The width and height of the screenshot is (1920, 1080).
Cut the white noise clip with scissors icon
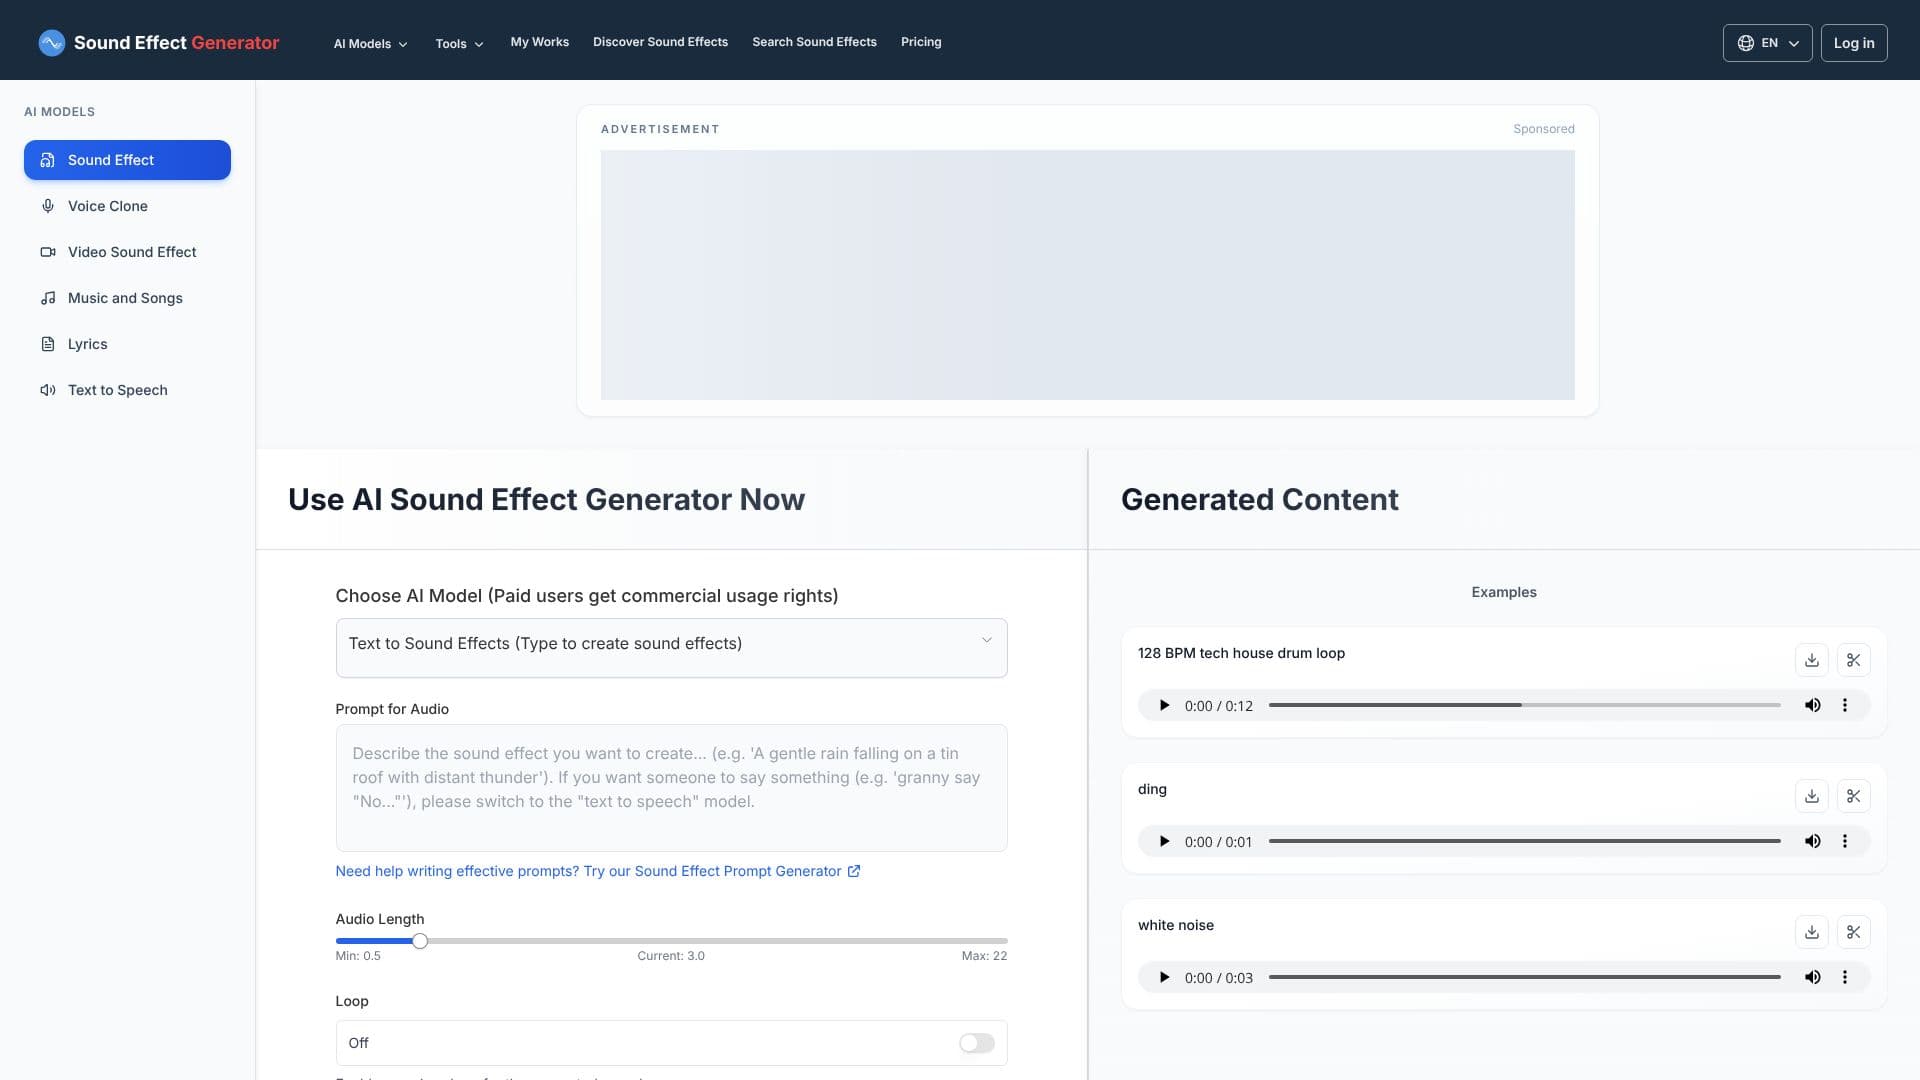point(1853,932)
